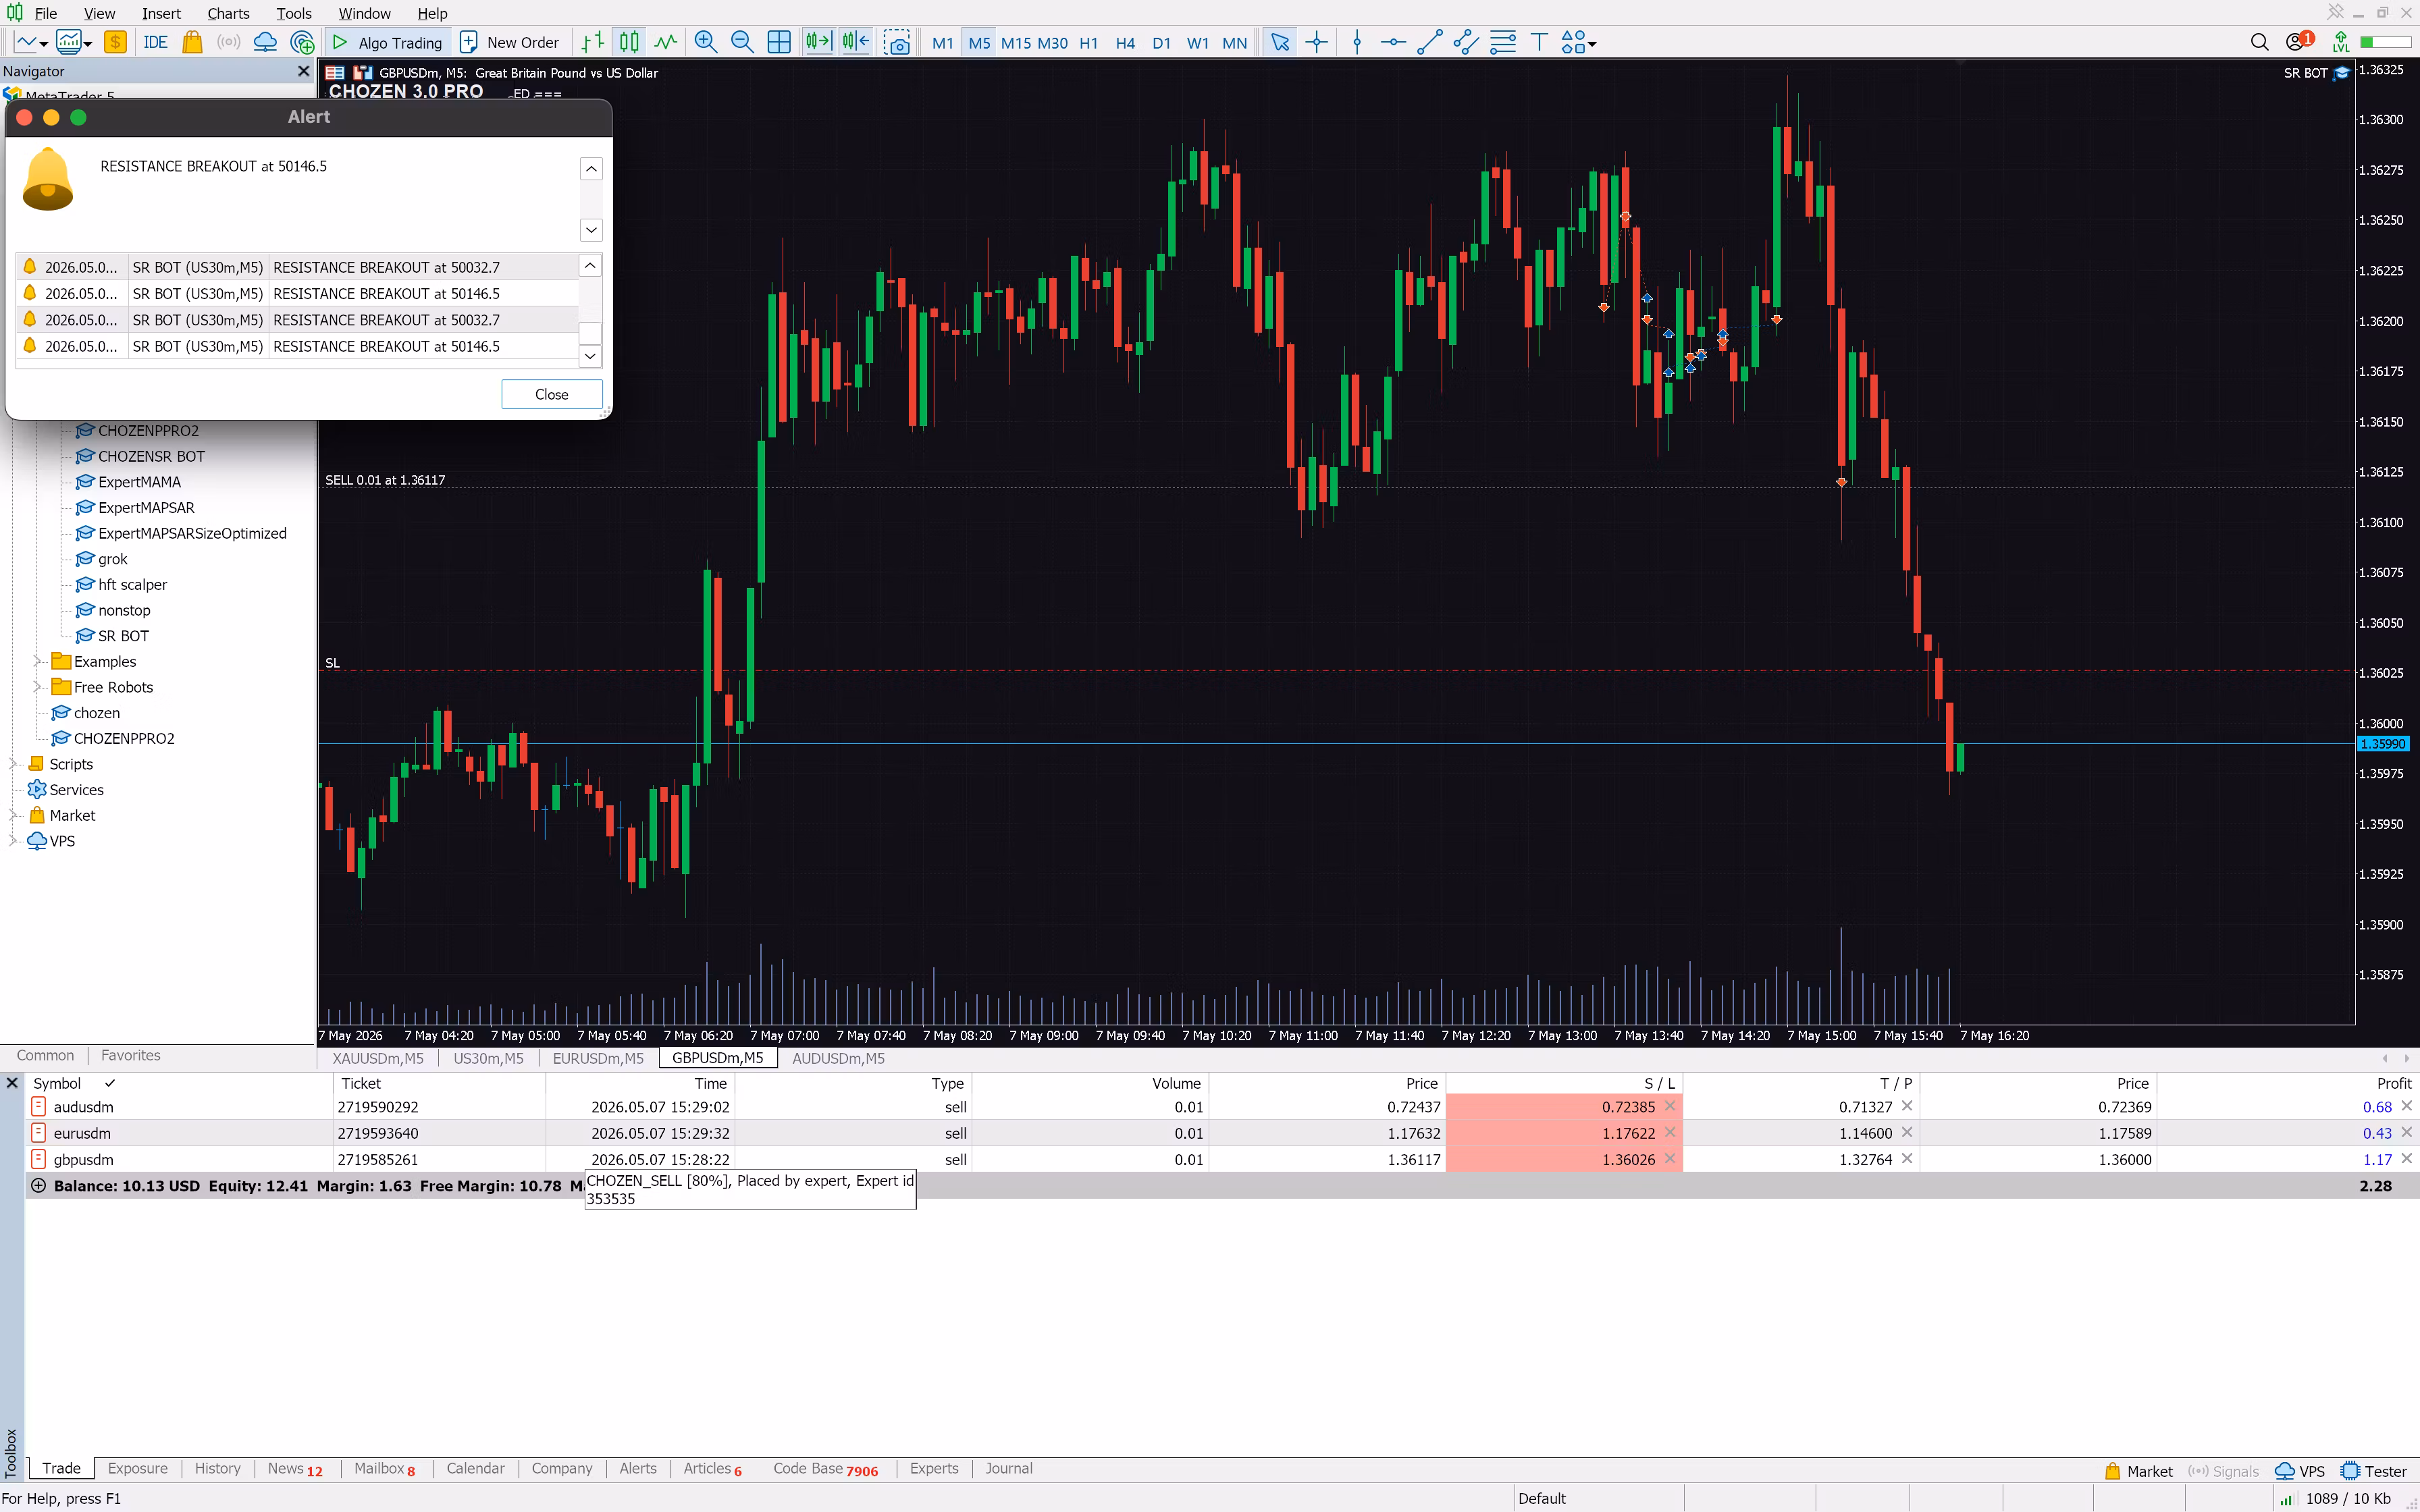This screenshot has height=1512, width=2420.
Task: Select the trendline drawing tool
Action: [x=1430, y=42]
